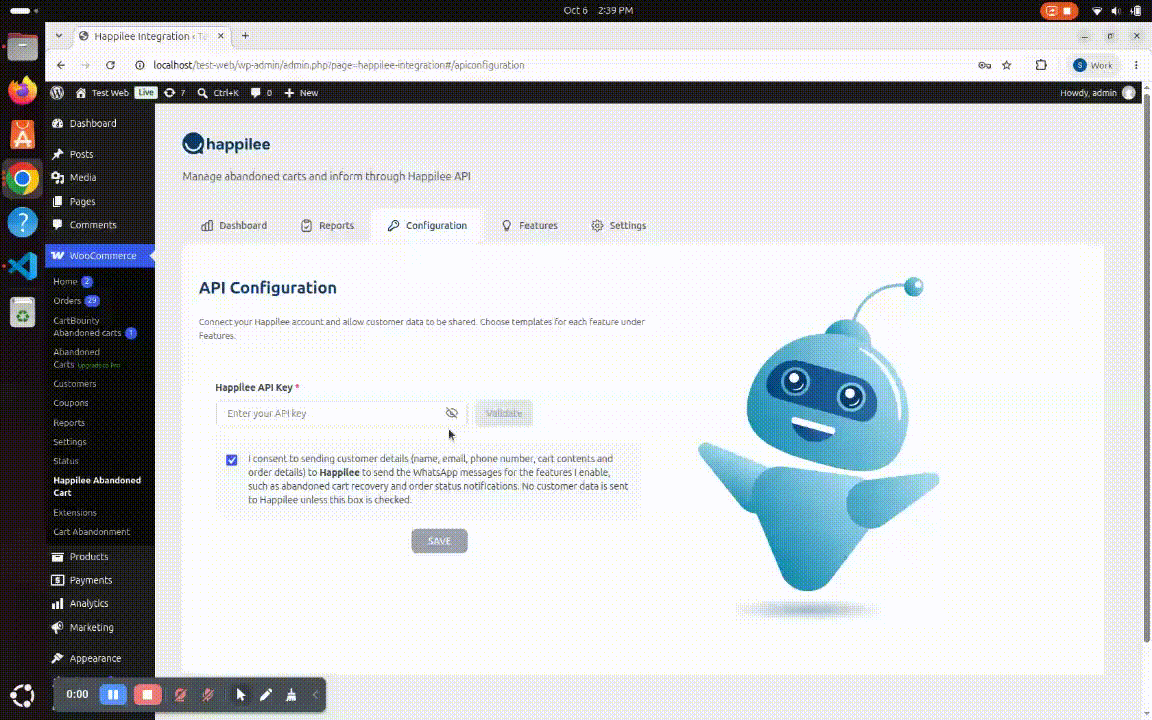
Task: Open the Chrome three-dot menu
Action: pos(1136,65)
